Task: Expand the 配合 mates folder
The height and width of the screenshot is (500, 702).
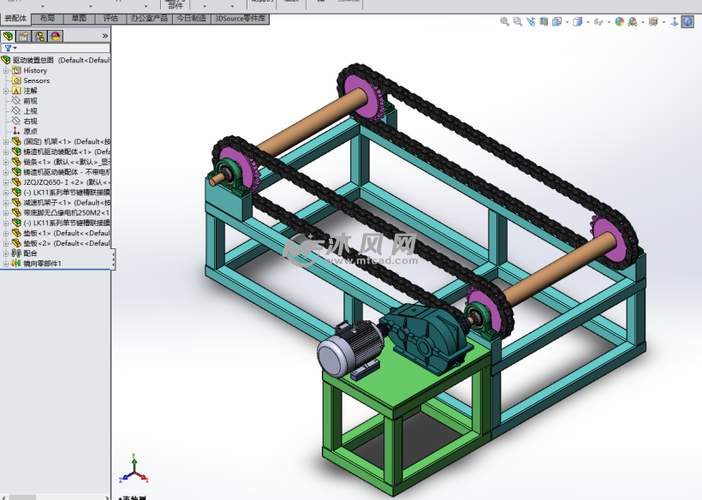Action: tap(5, 254)
